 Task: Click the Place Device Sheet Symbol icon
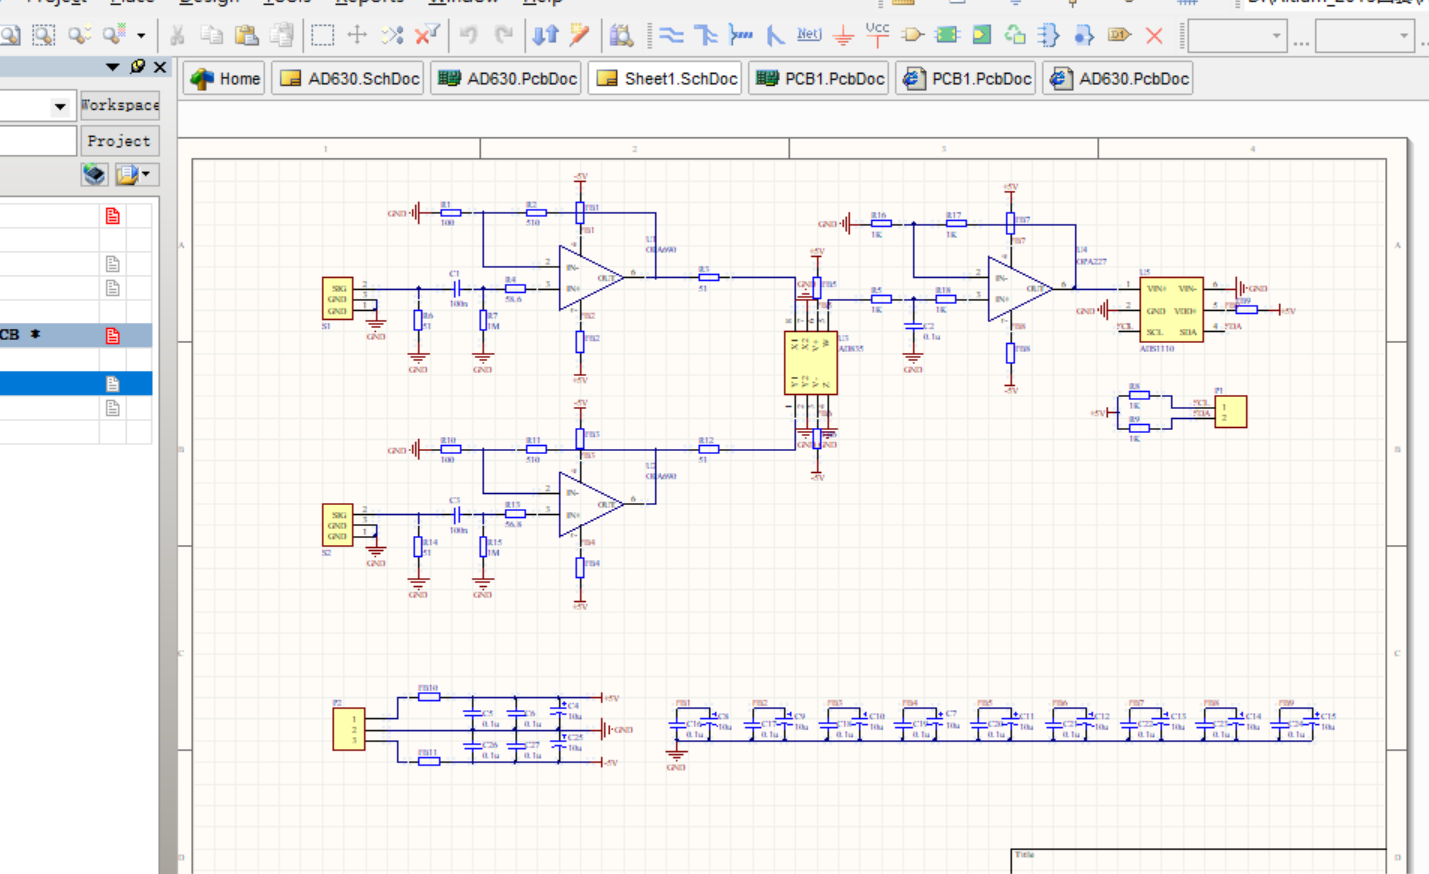[1015, 36]
